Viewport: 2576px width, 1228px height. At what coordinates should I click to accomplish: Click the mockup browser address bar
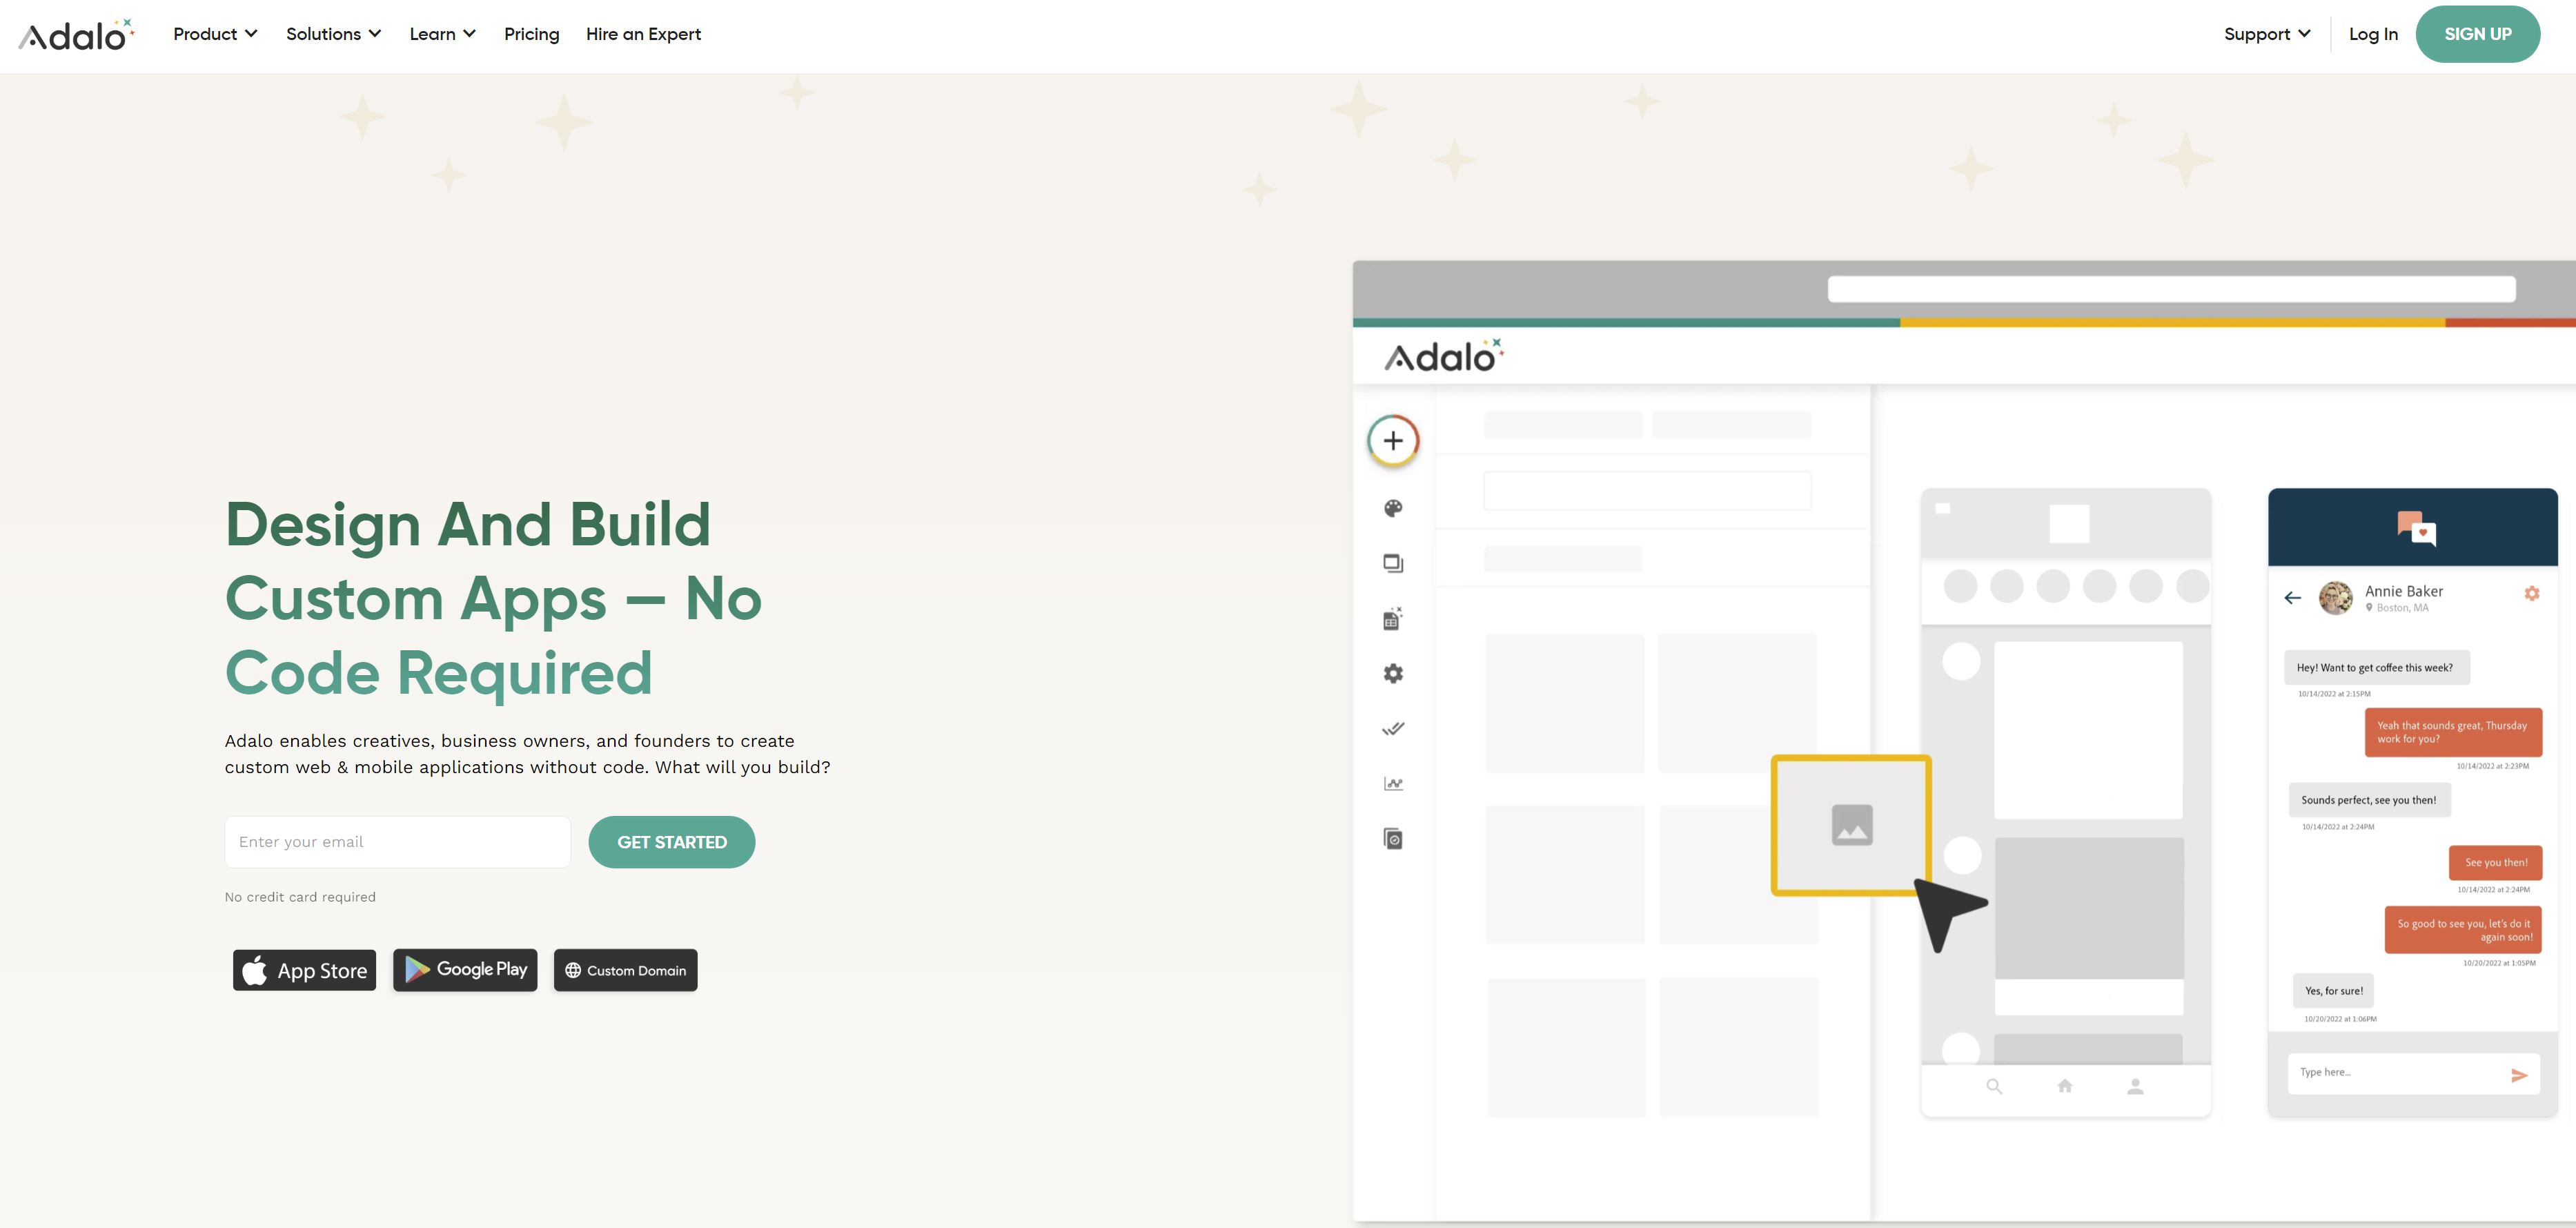click(2171, 289)
